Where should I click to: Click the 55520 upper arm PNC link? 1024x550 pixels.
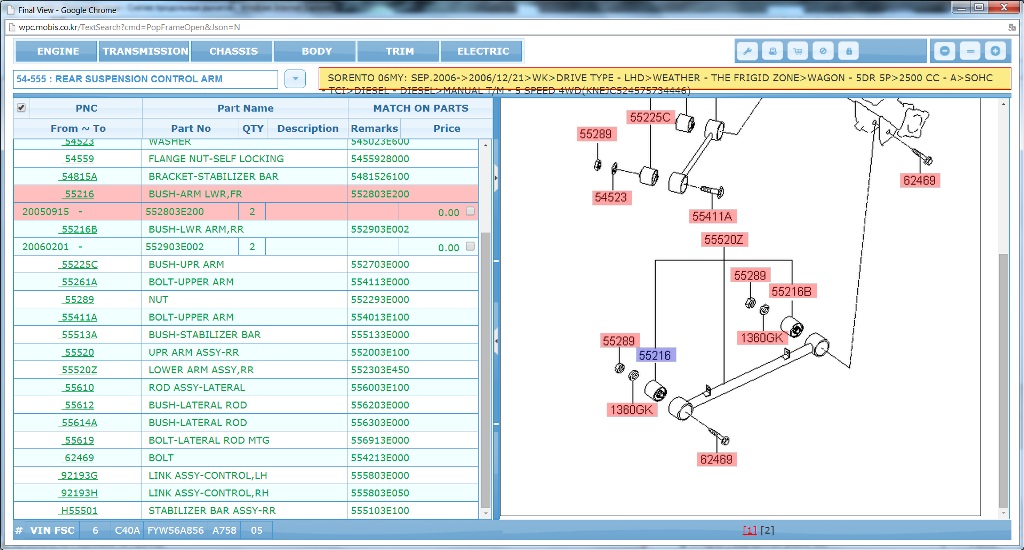point(79,353)
